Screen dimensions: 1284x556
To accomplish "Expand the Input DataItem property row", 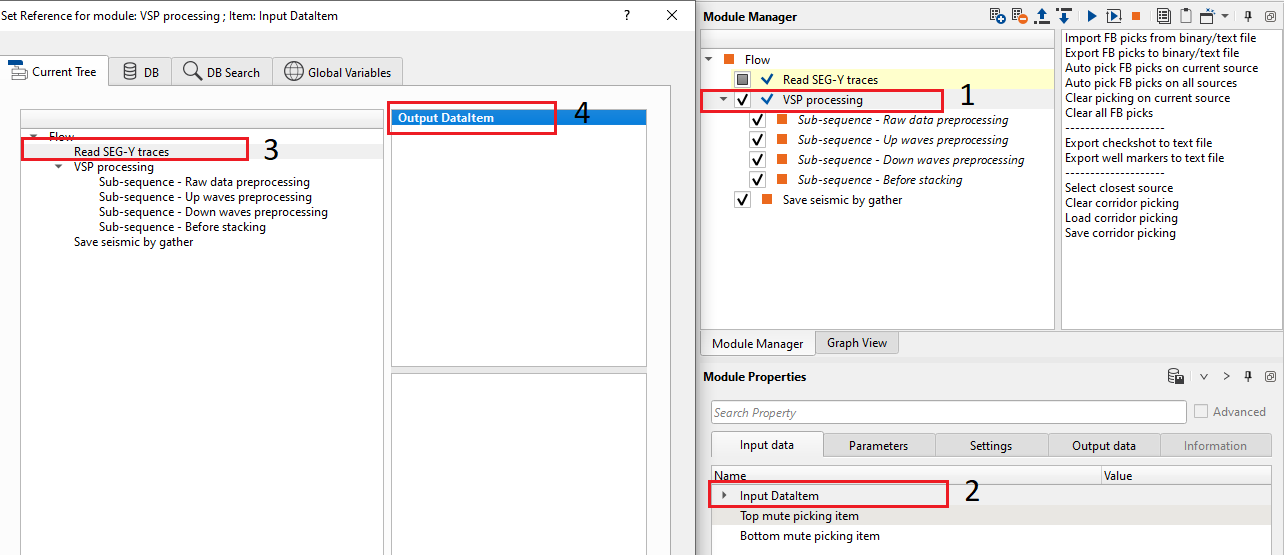I will pyautogui.click(x=724, y=496).
